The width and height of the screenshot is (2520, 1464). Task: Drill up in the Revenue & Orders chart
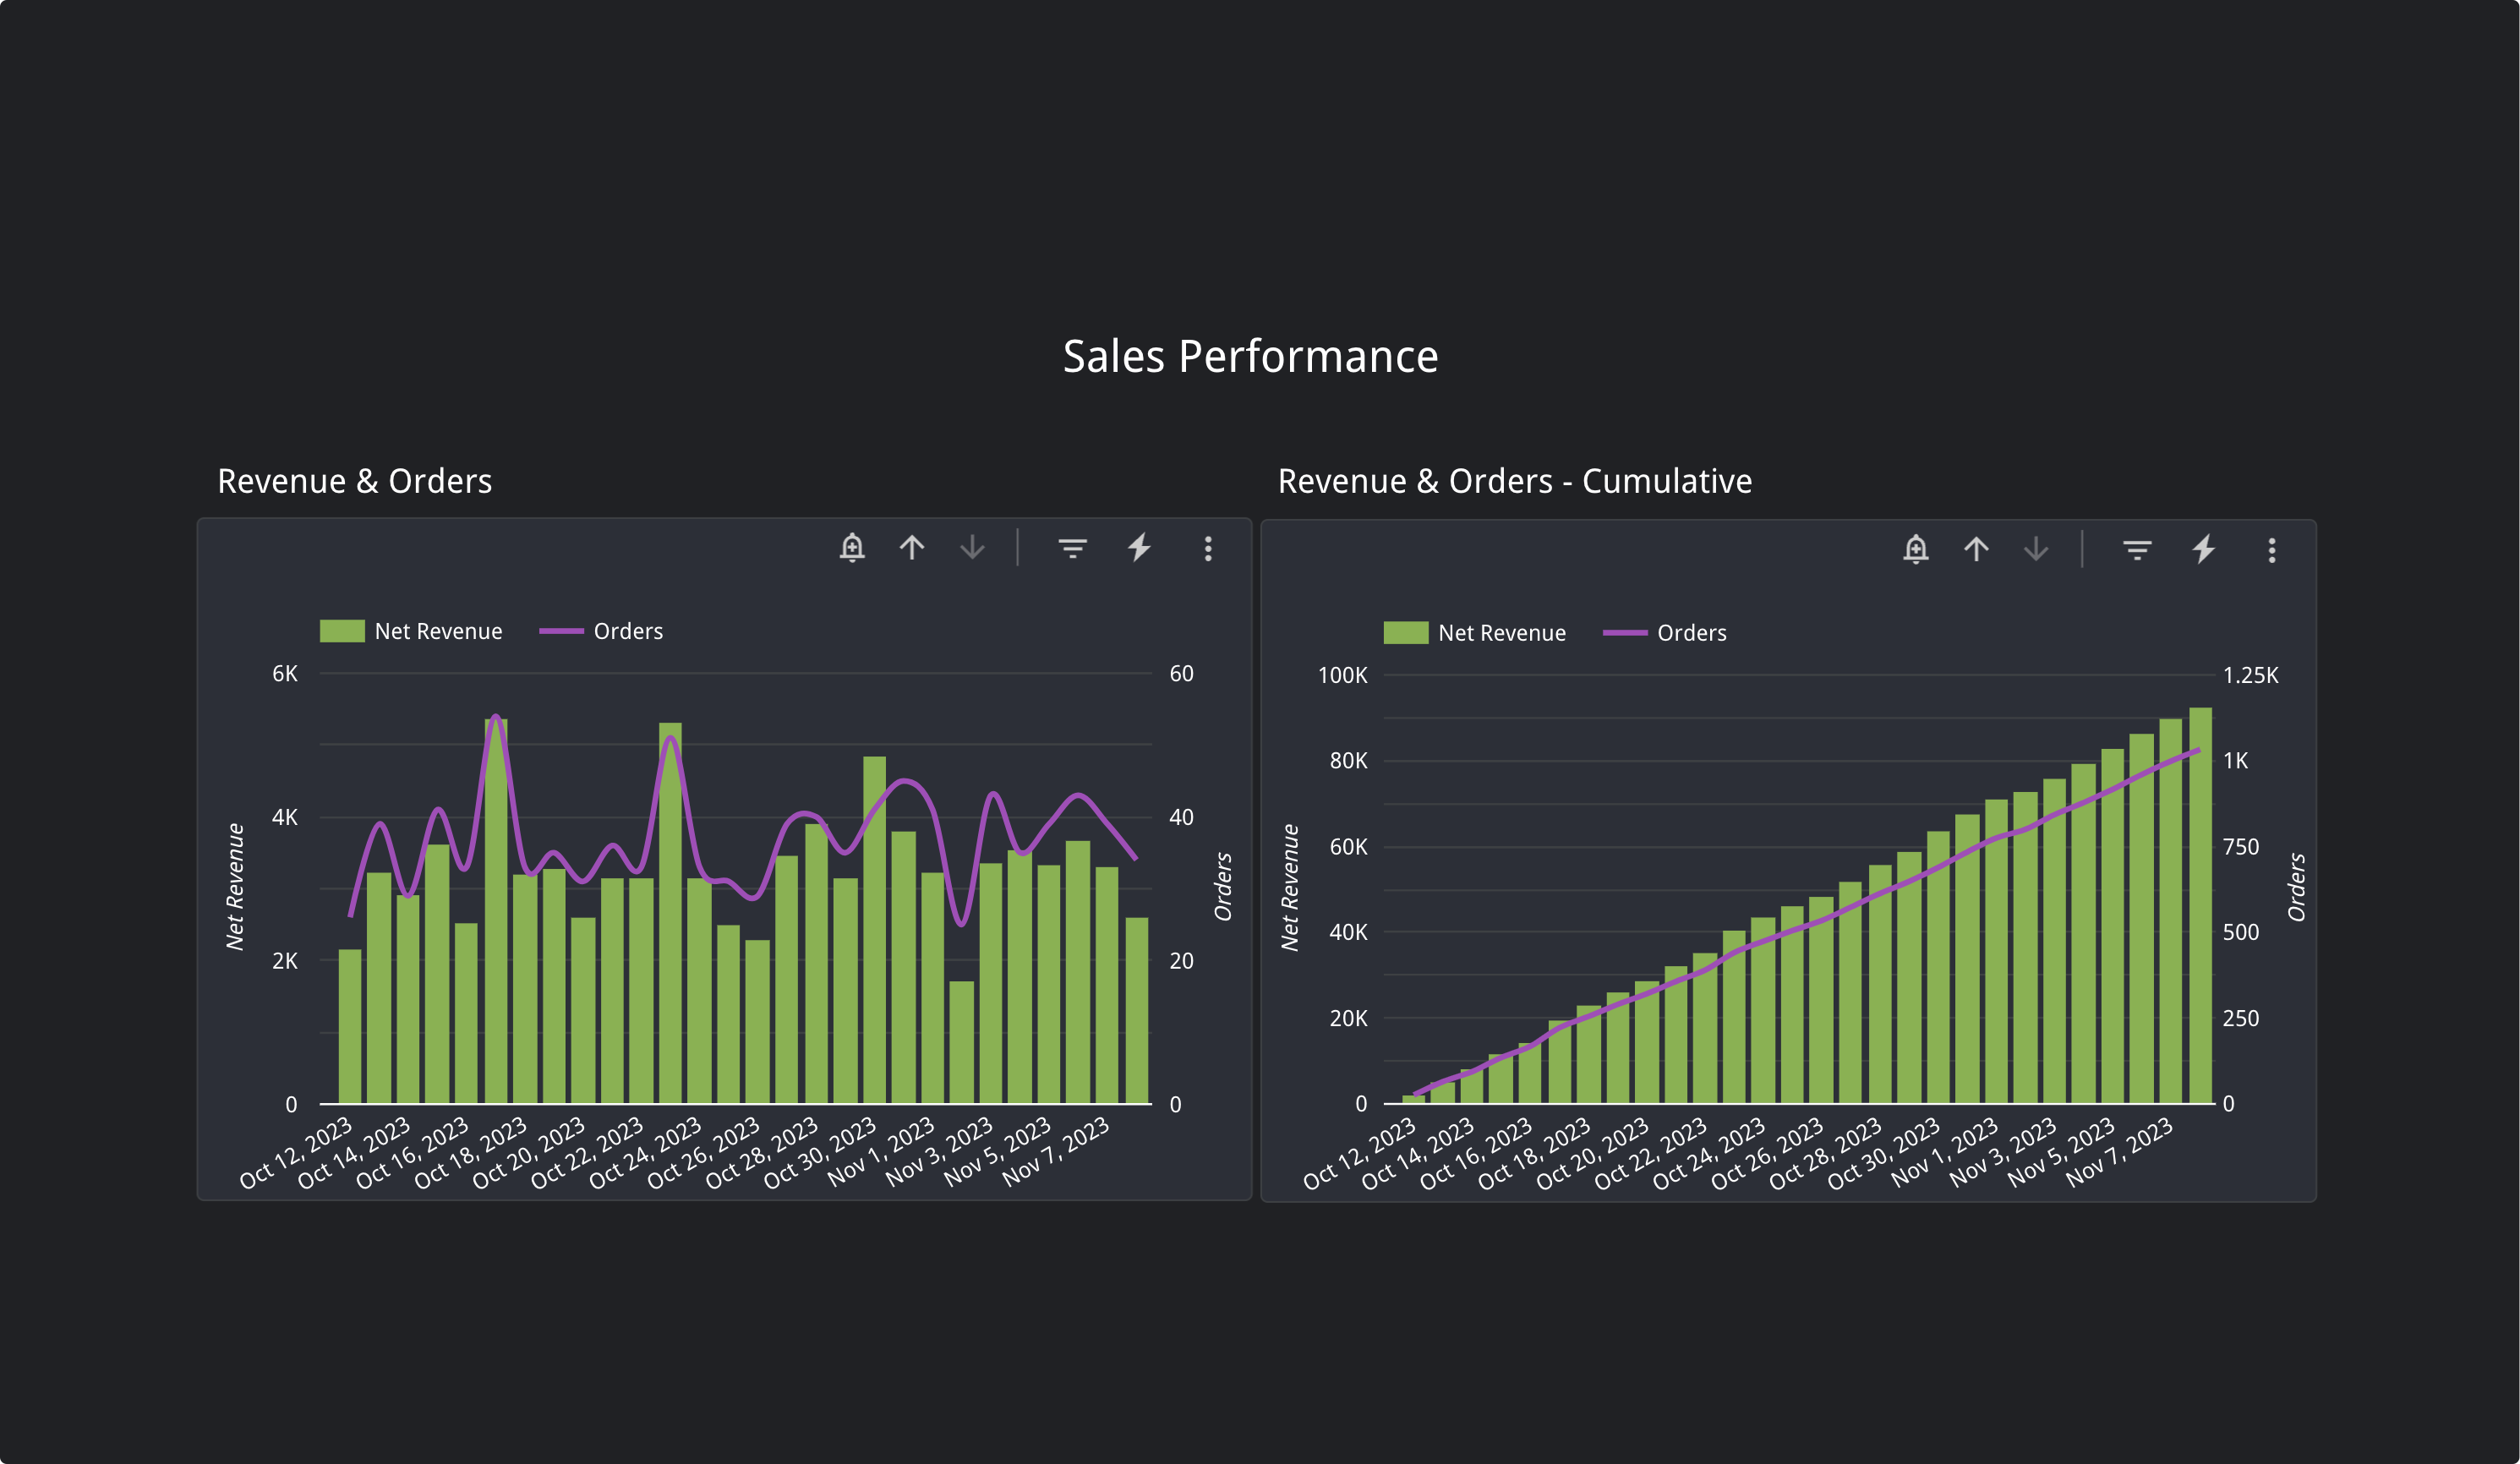pos(912,548)
